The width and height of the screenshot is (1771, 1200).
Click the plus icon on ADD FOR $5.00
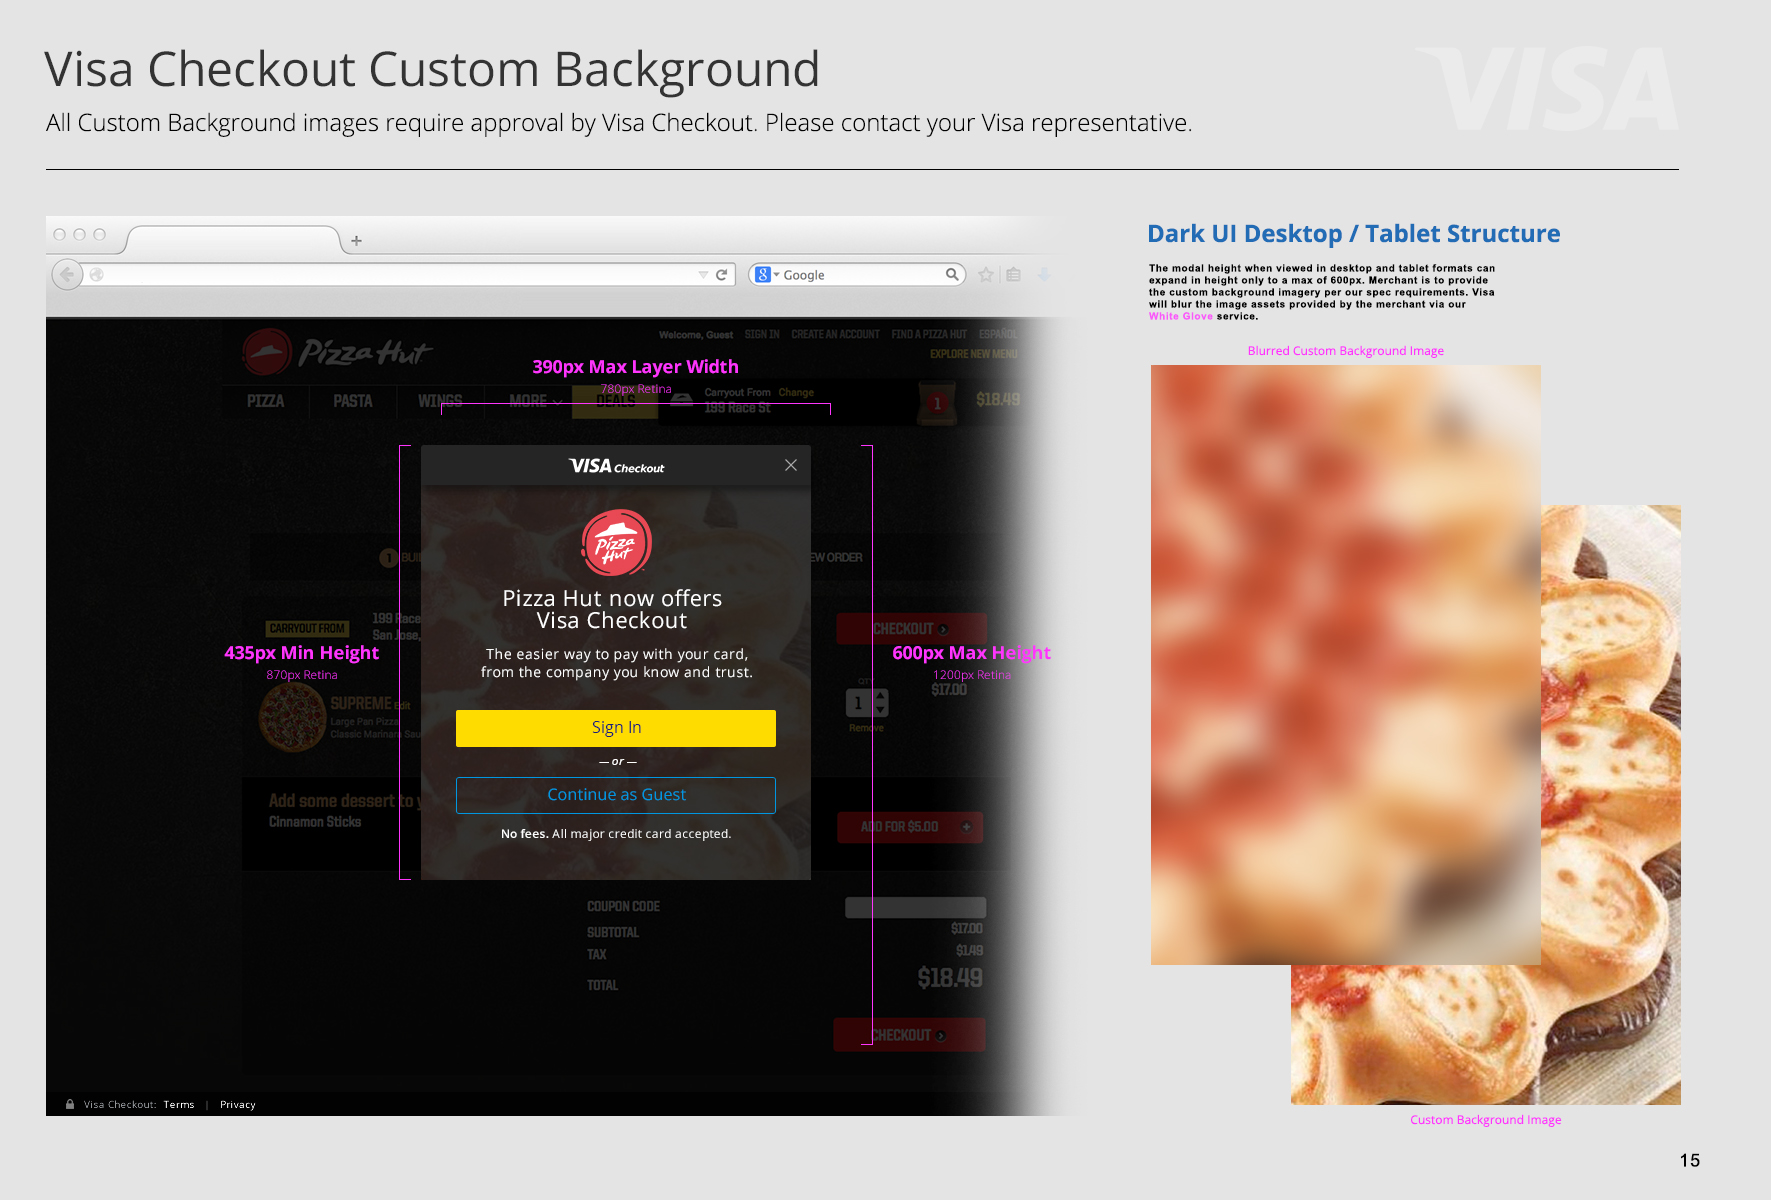click(966, 827)
